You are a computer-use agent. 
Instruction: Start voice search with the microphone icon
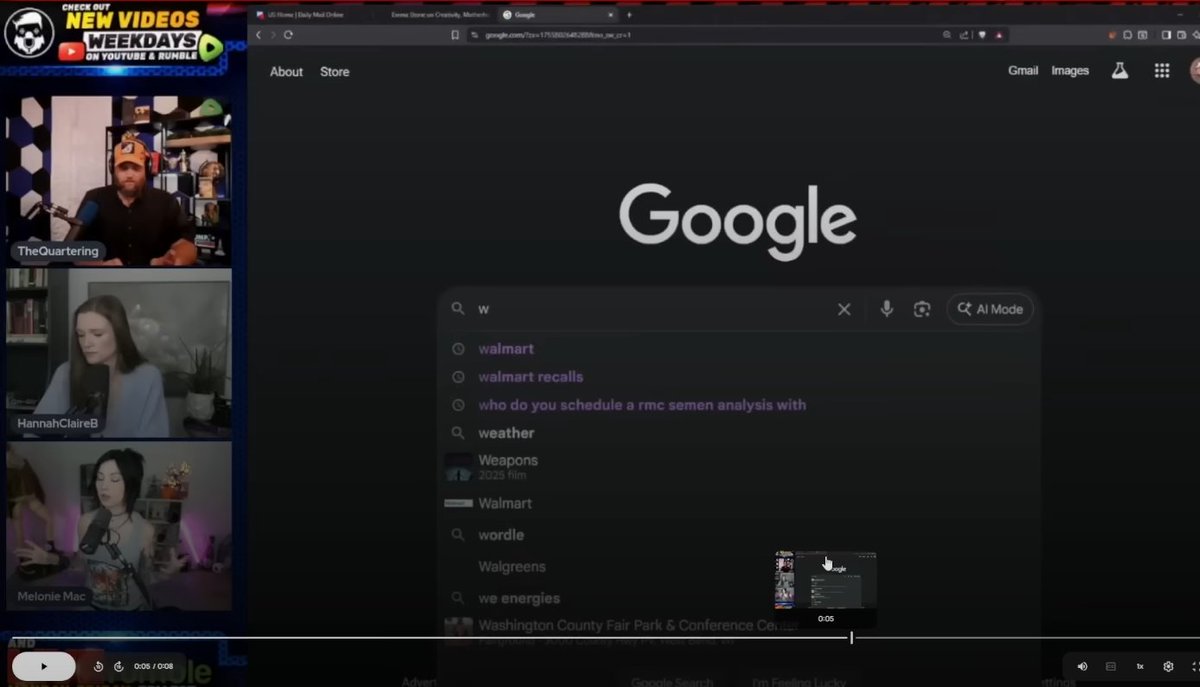point(886,309)
